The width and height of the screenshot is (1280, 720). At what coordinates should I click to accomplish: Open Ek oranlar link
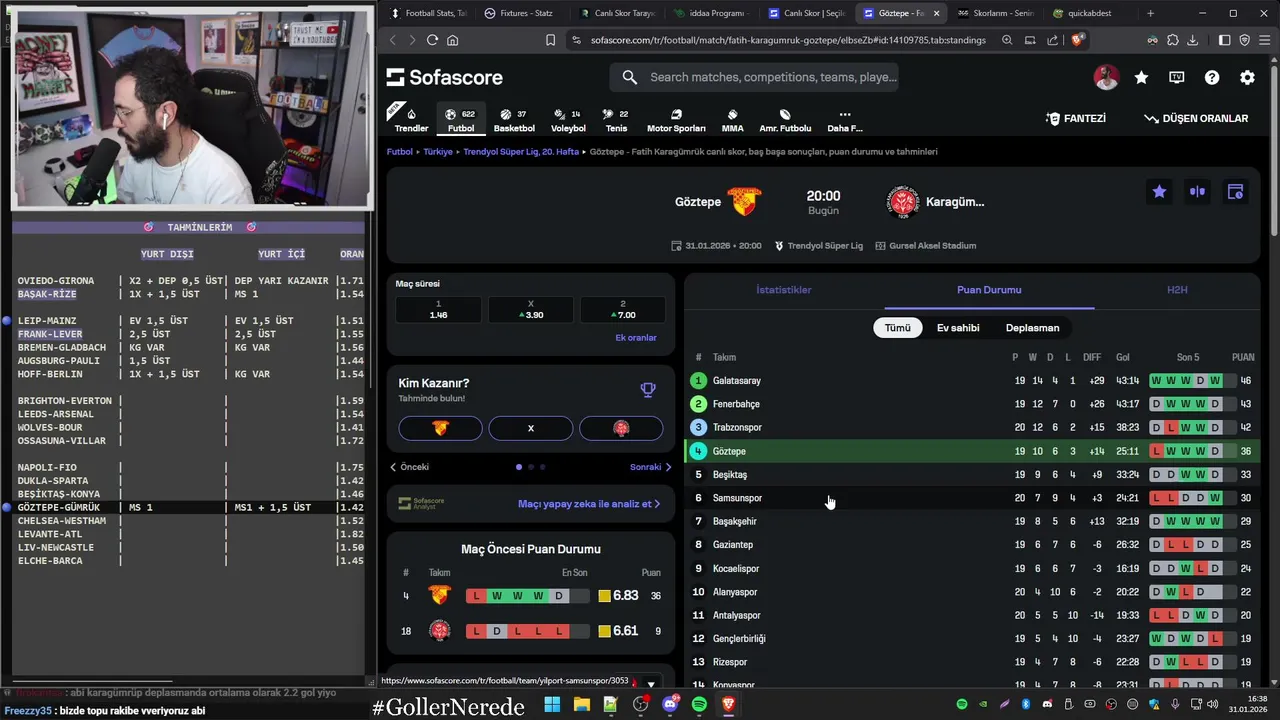pyautogui.click(x=636, y=338)
